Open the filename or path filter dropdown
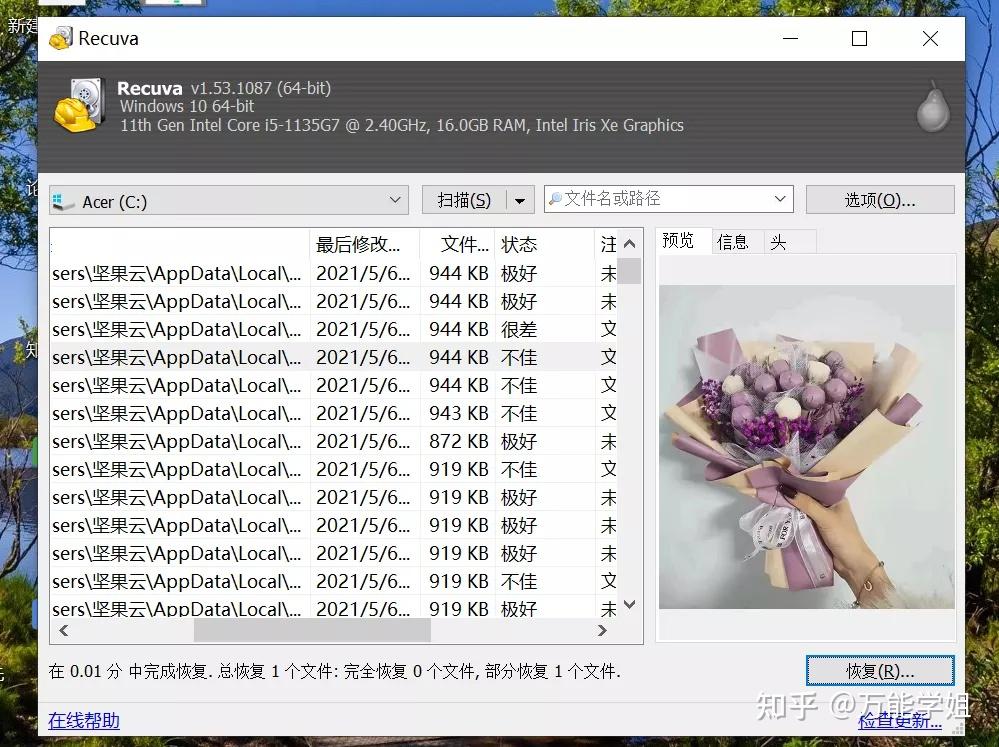The image size is (999, 747). tap(780, 199)
